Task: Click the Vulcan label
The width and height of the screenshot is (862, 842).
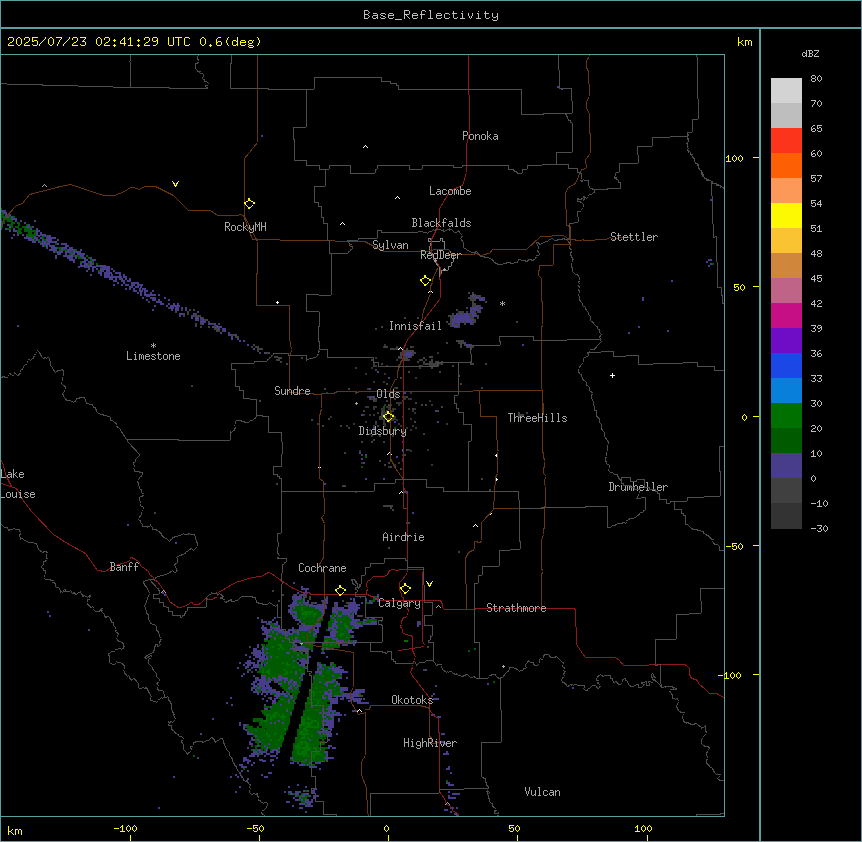Action: (x=543, y=792)
